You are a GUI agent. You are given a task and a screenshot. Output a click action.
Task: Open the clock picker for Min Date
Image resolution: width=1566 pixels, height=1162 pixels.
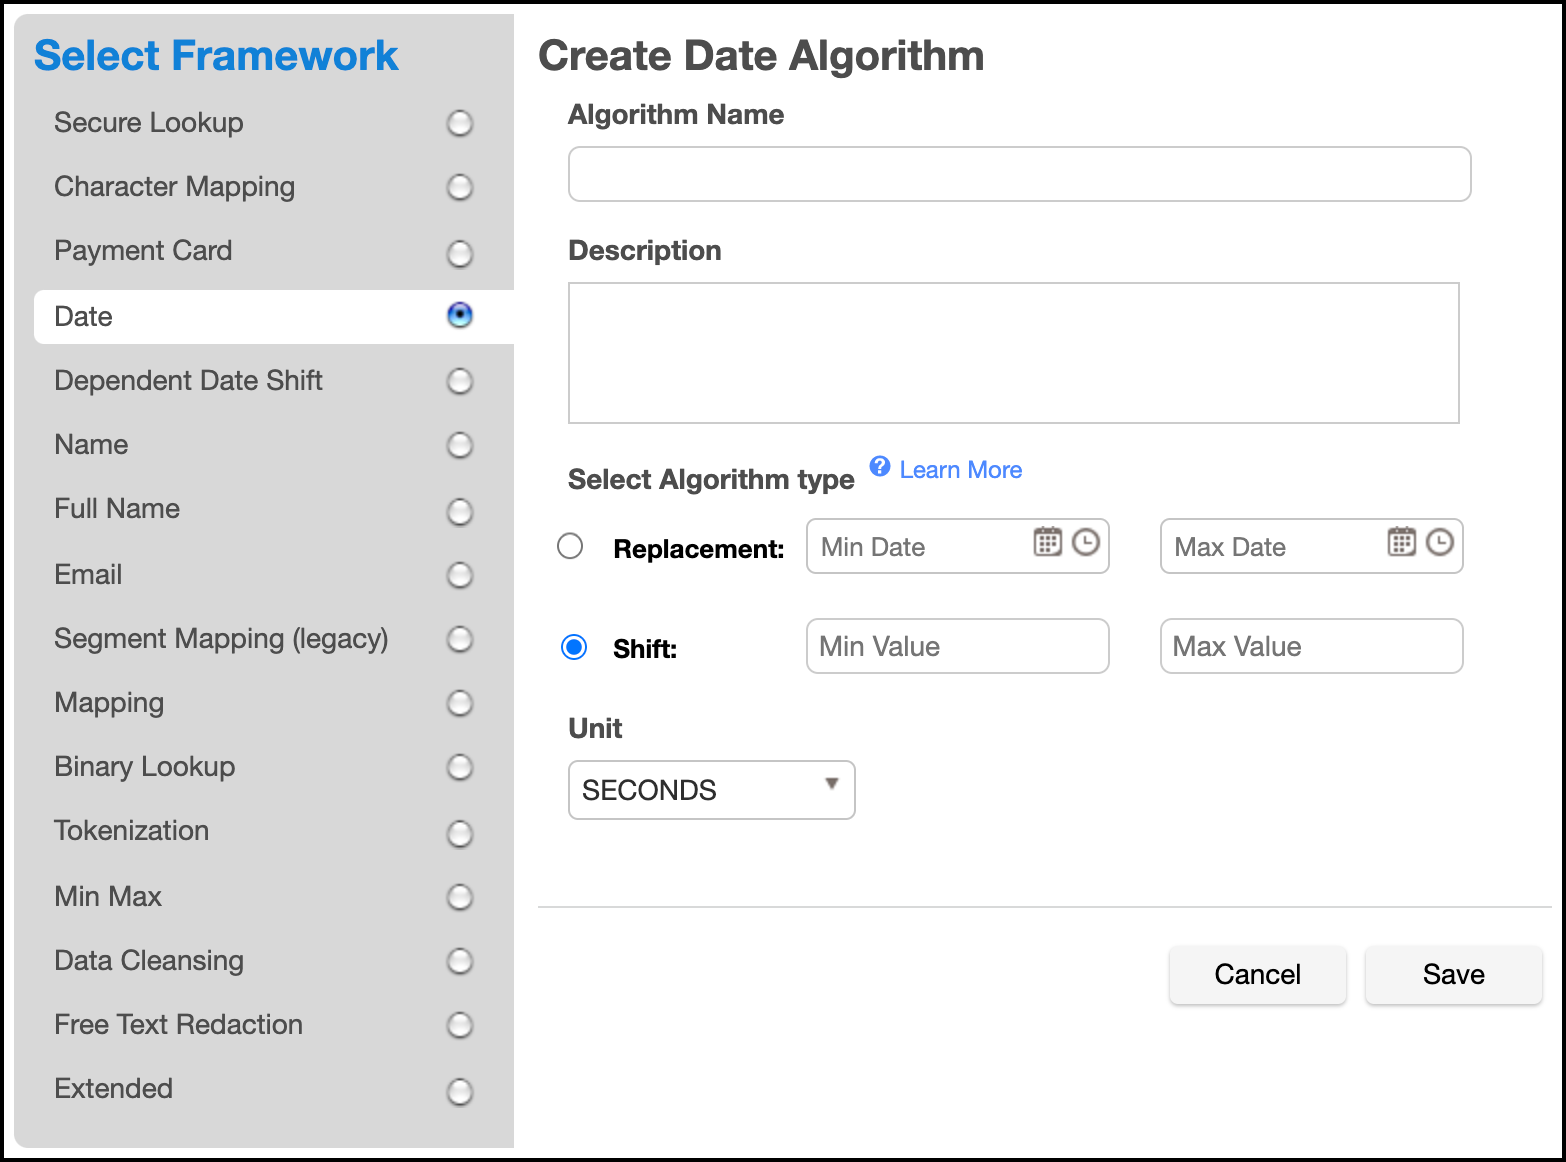pyautogui.click(x=1086, y=541)
